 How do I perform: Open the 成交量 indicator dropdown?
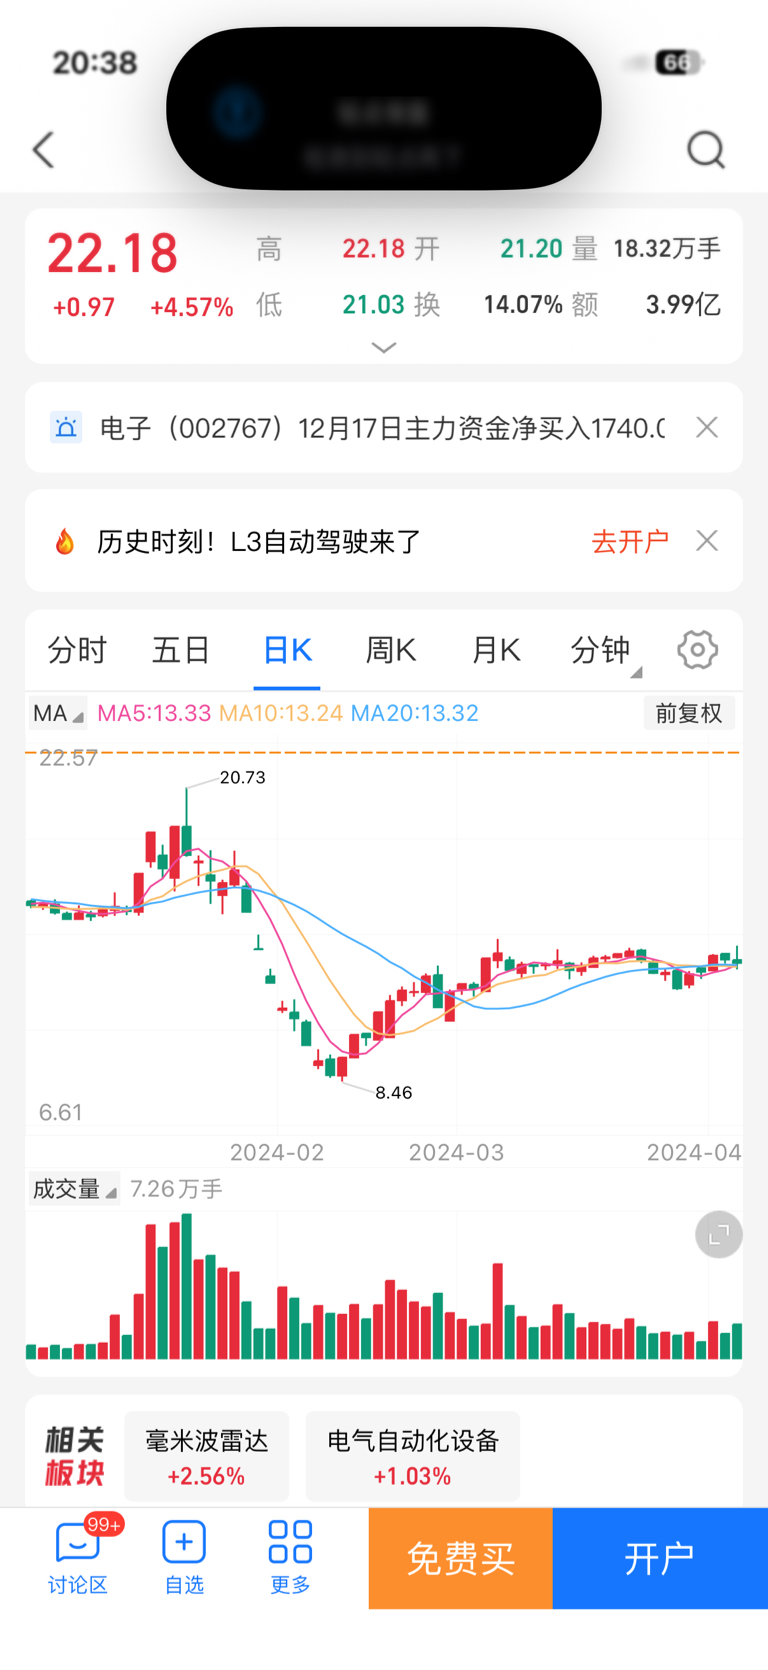click(74, 1189)
